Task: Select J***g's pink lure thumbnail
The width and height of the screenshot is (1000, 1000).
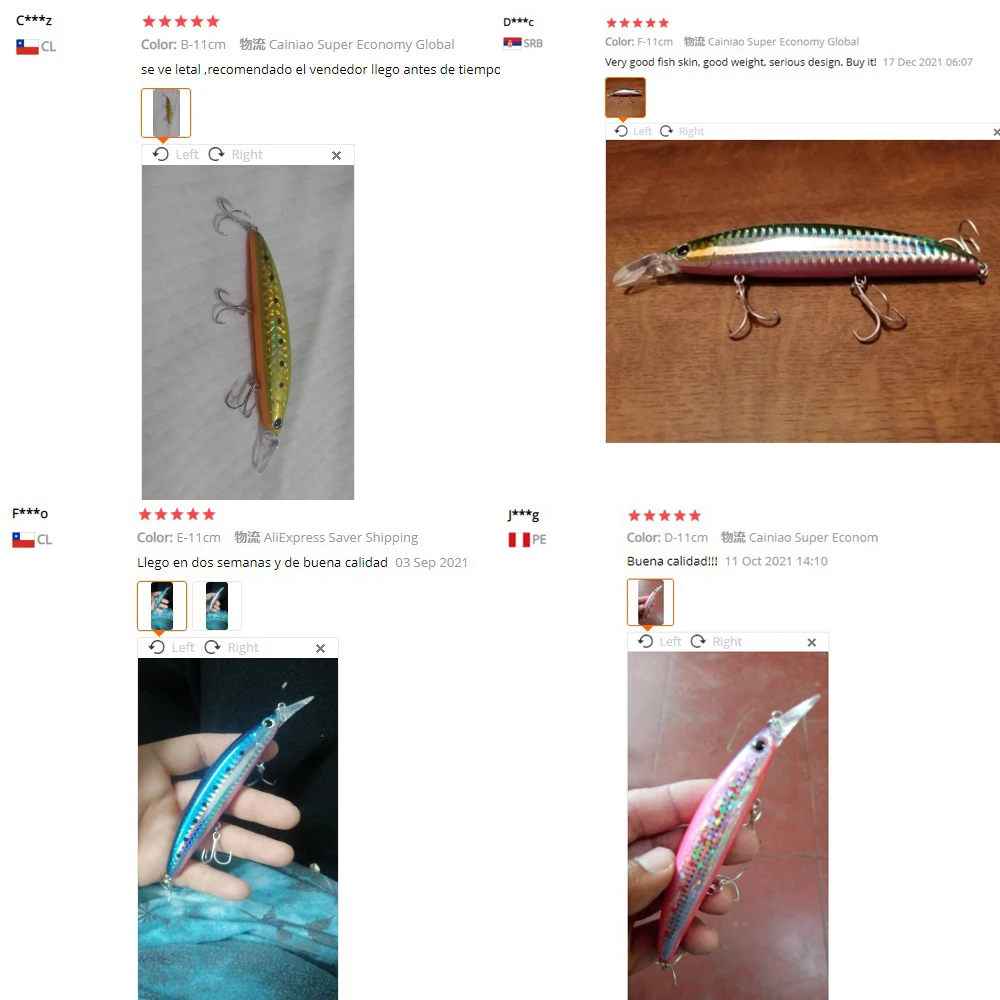Action: coord(651,602)
